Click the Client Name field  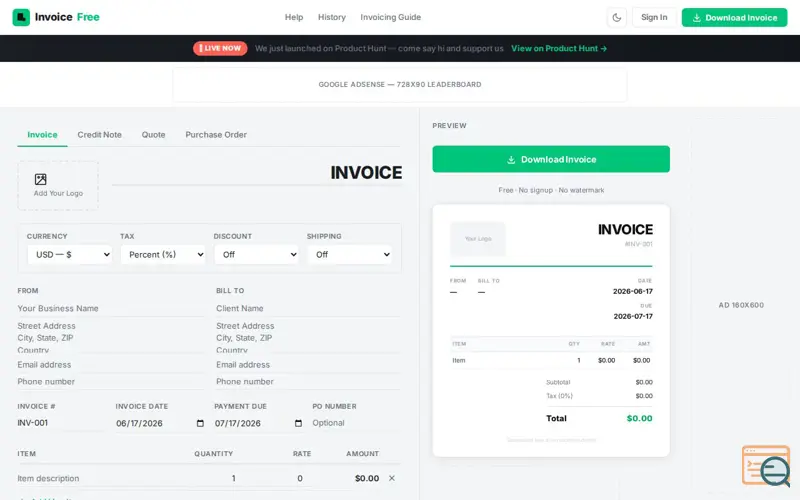pos(309,309)
